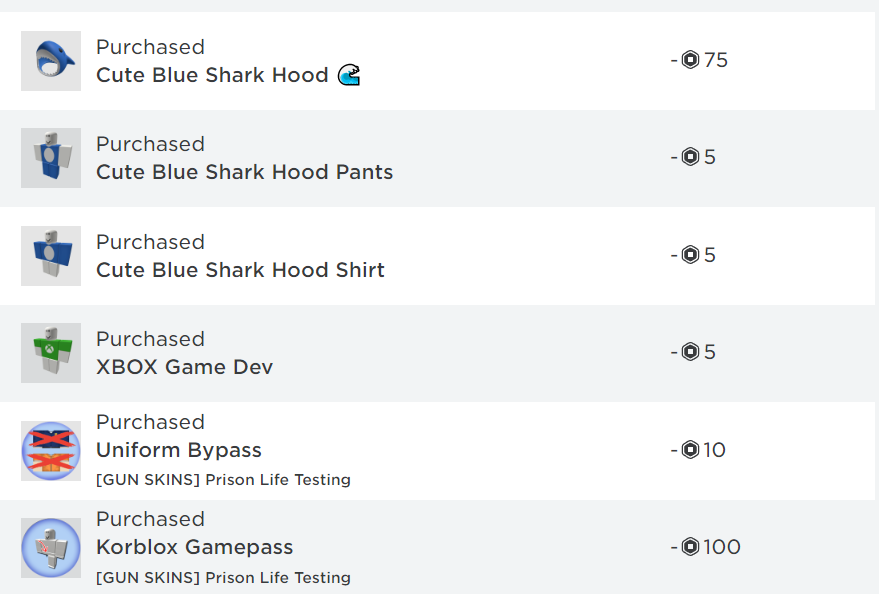Open the Uniform Bypass gamepass link
The image size is (879, 594).
click(179, 450)
